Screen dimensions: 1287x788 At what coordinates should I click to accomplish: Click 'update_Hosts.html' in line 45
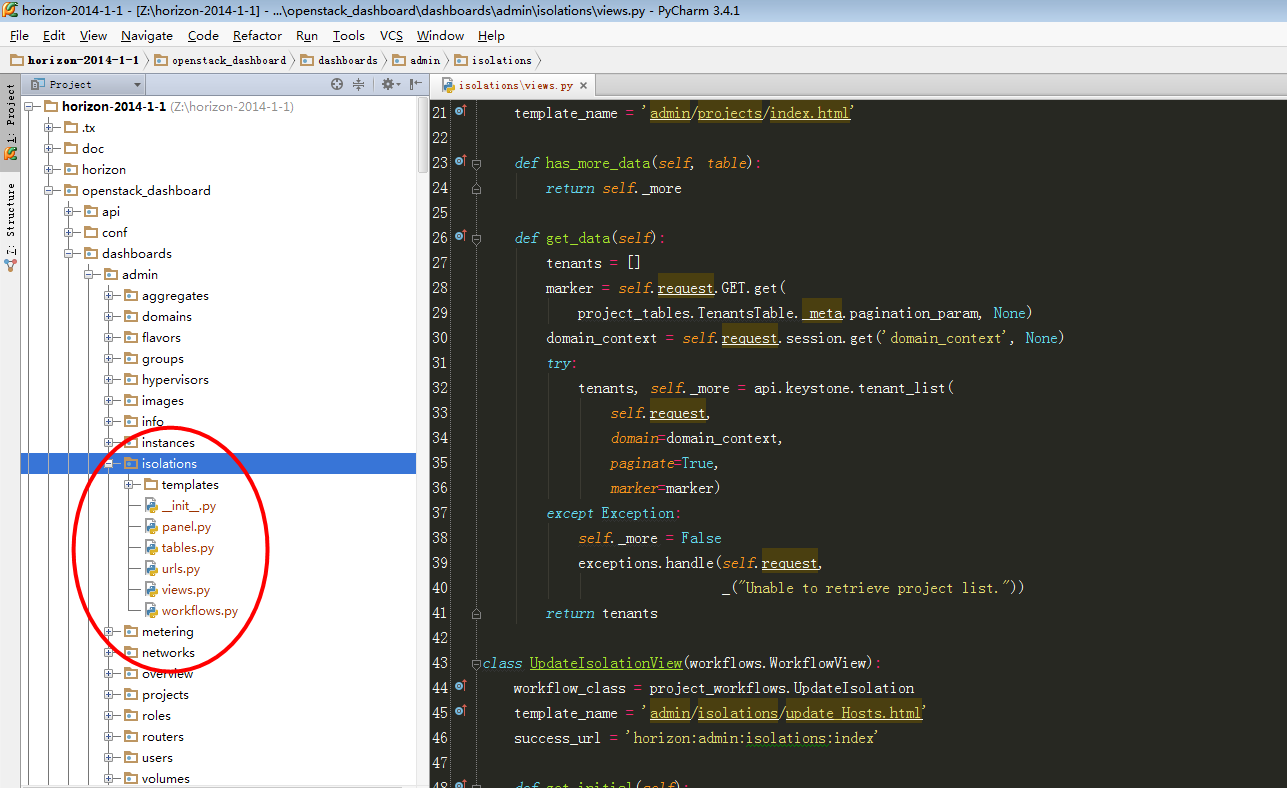(853, 713)
